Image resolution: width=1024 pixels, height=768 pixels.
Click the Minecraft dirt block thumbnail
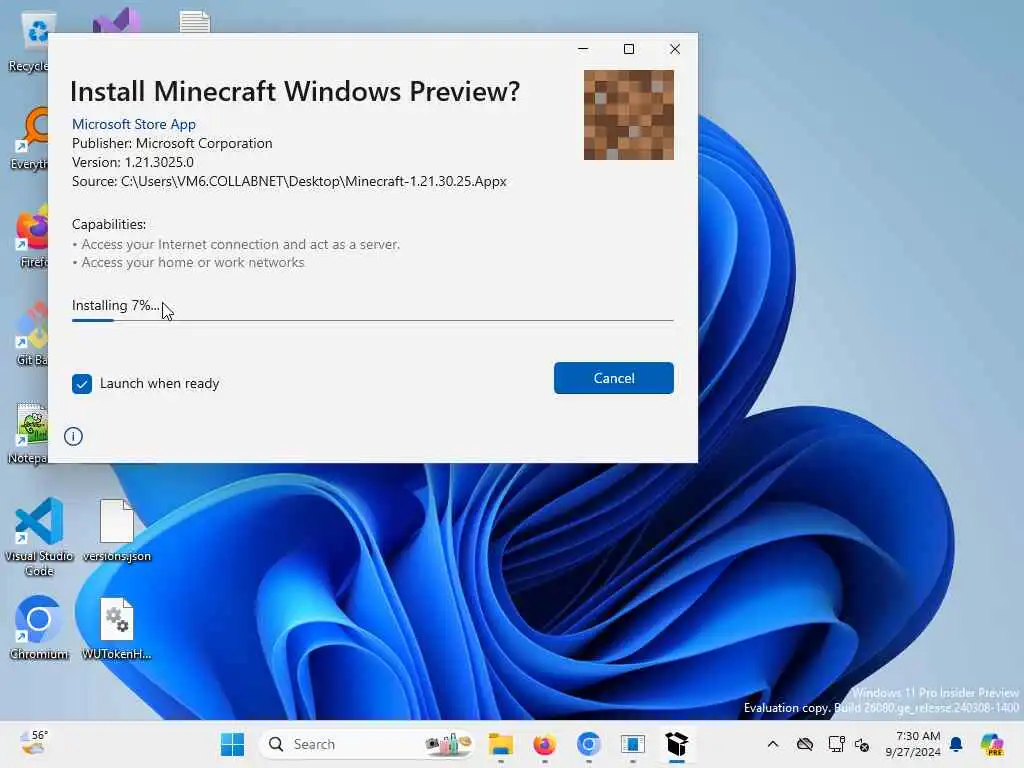[x=628, y=115]
